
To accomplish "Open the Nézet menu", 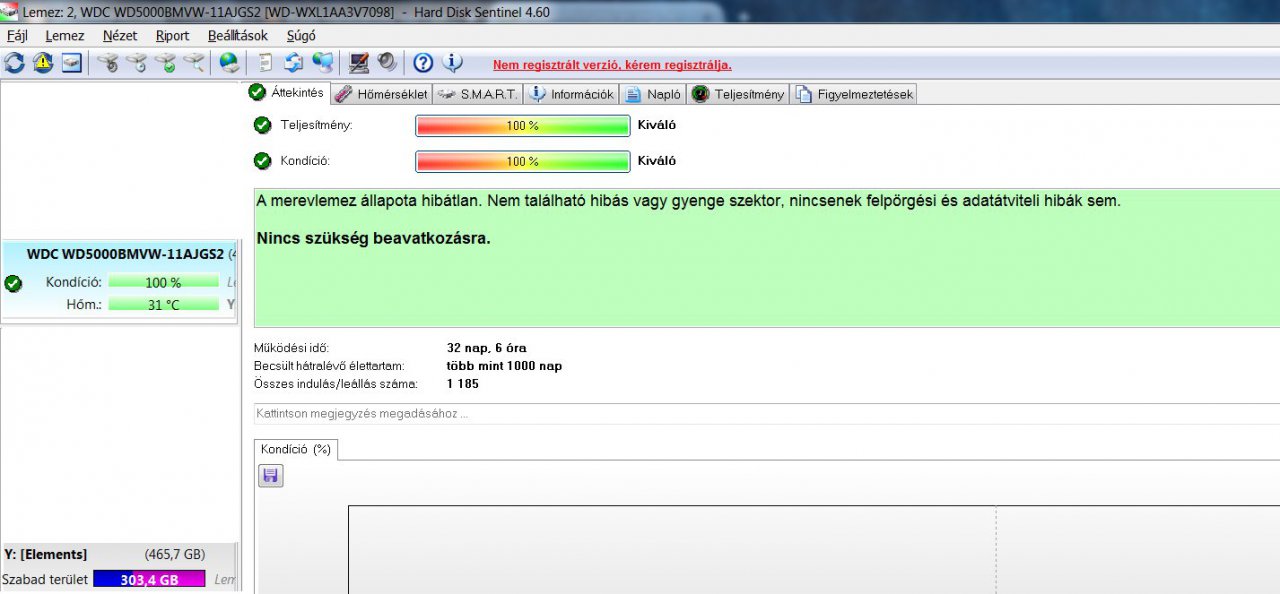I will tap(120, 36).
